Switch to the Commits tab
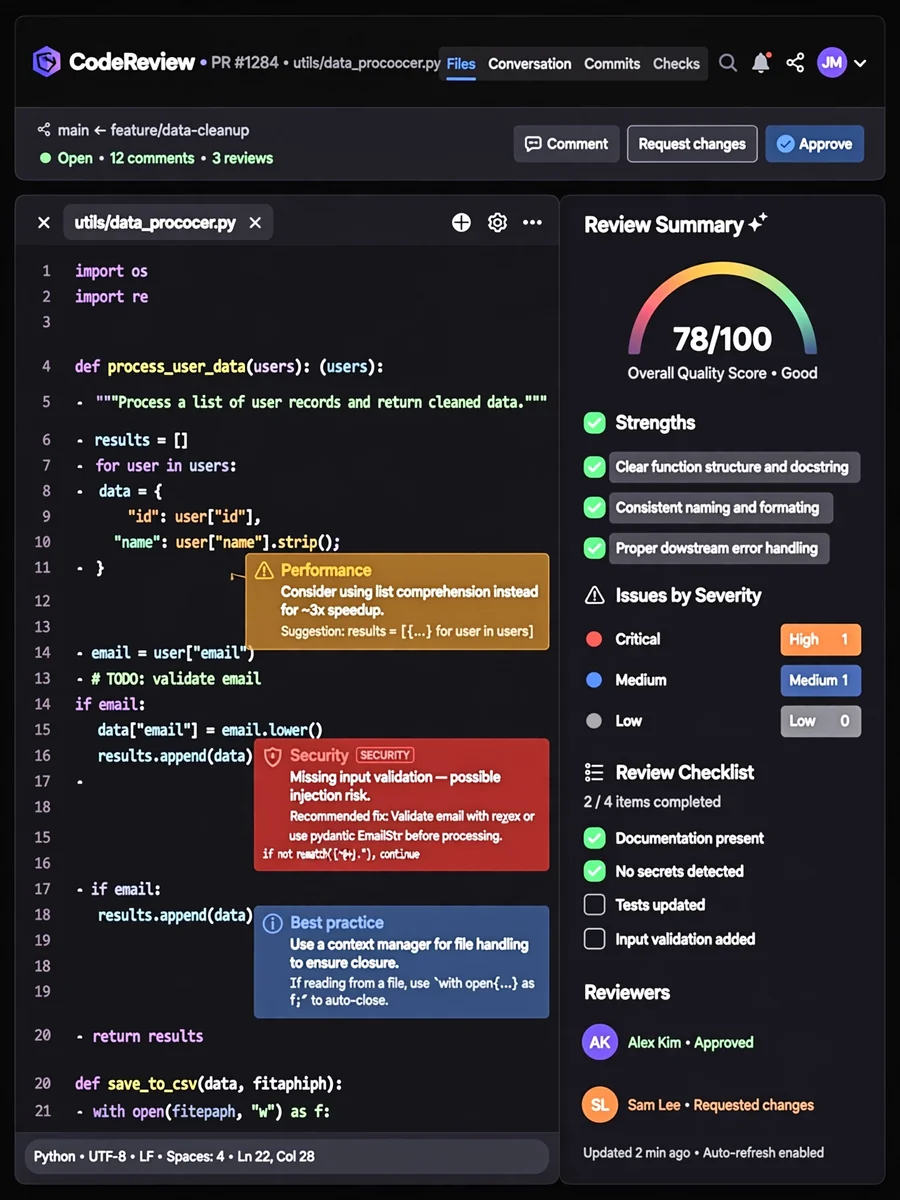Viewport: 900px width, 1200px height. point(612,63)
